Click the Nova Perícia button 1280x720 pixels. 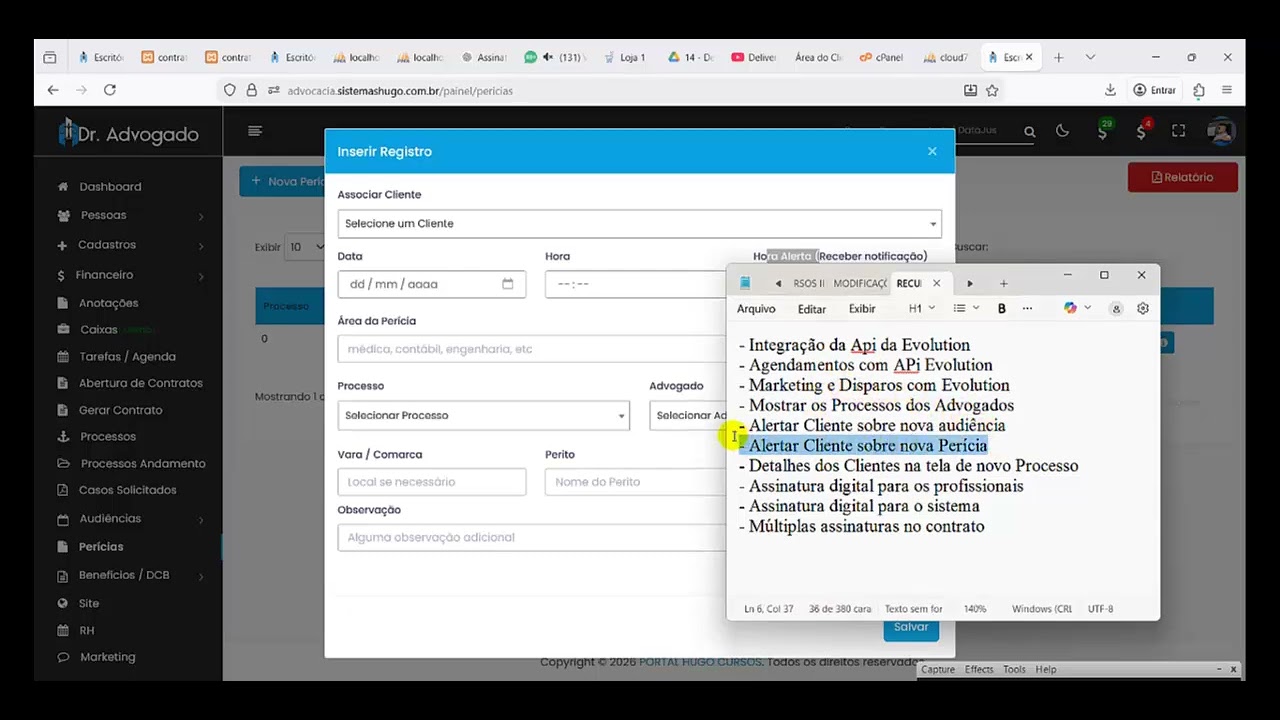(x=283, y=181)
